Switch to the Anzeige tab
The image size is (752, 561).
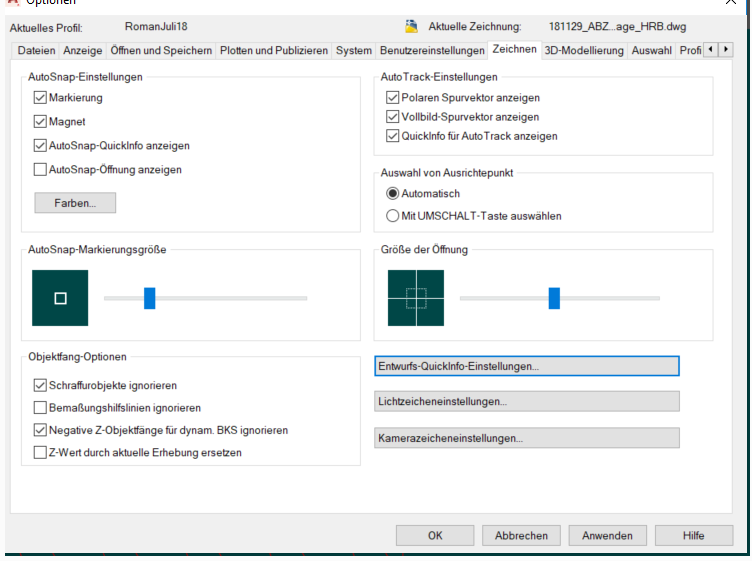point(82,51)
